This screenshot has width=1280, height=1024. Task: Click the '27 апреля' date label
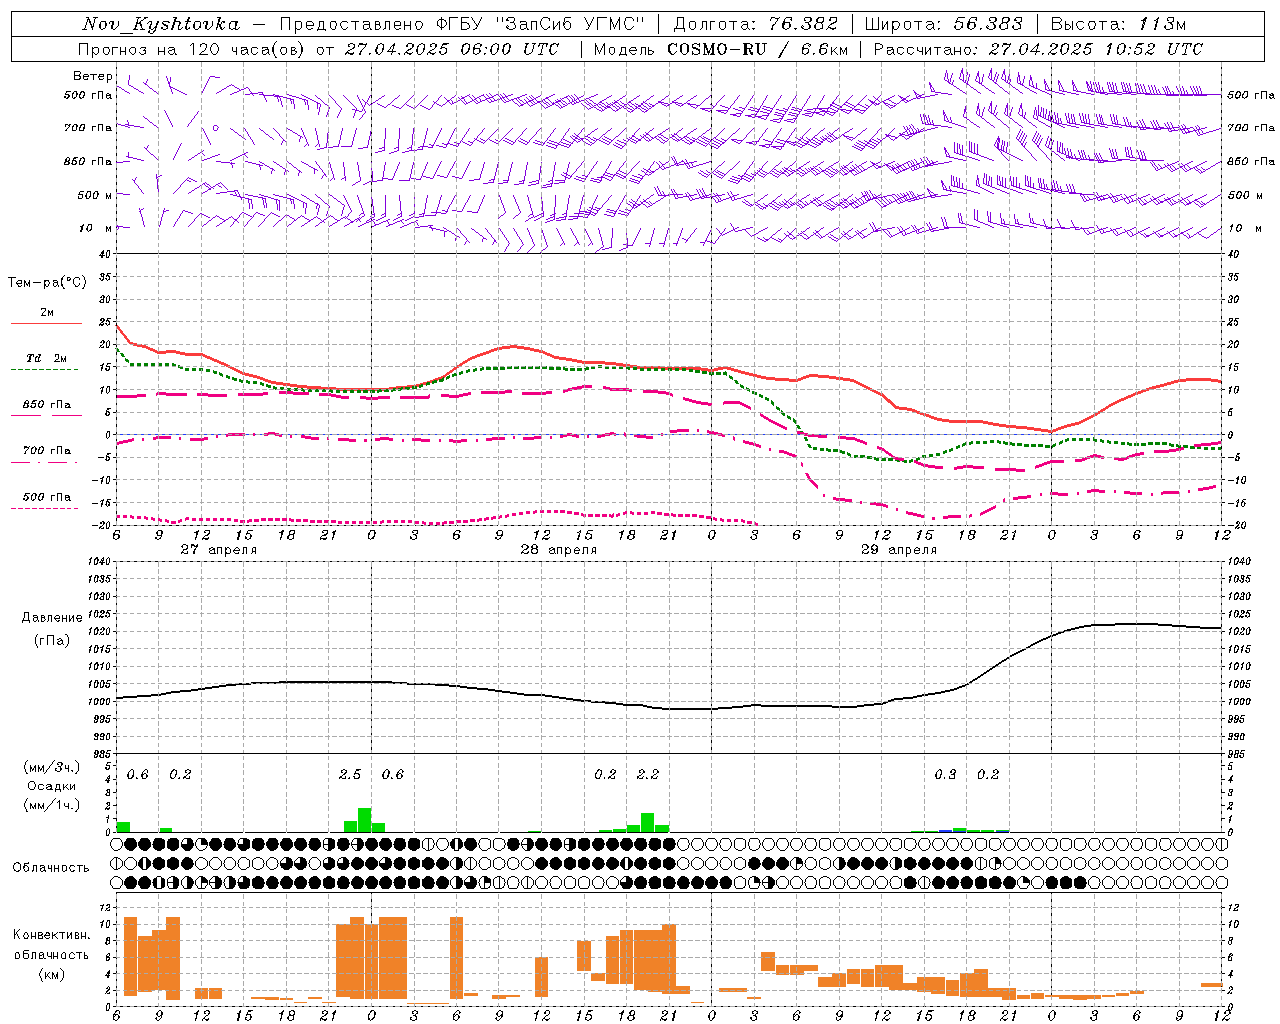point(219,550)
